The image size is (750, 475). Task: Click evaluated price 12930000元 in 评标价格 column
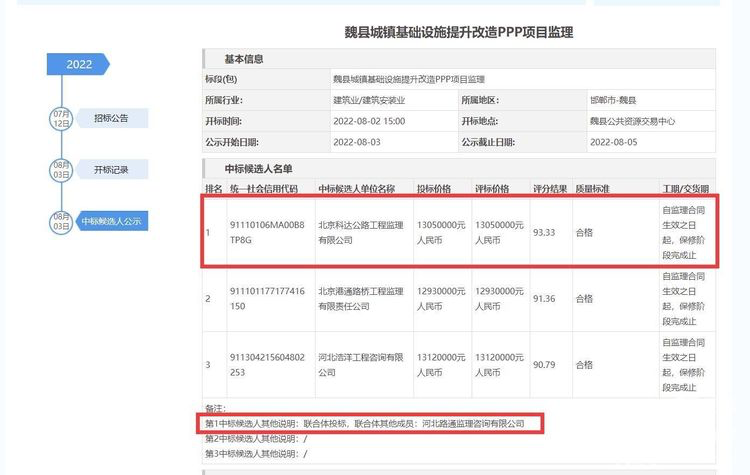tap(499, 298)
